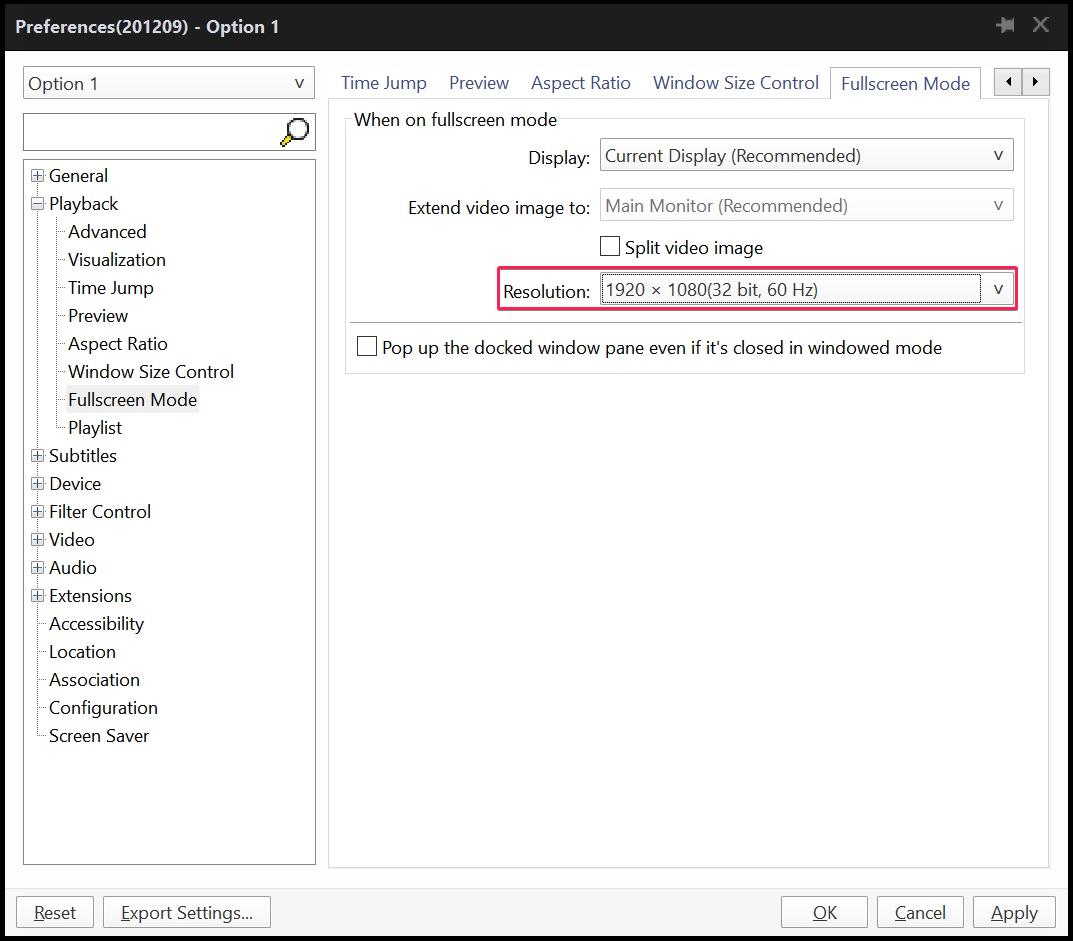Screen dimensions: 1073x941
Task: Open Export Settings
Action: 186,912
